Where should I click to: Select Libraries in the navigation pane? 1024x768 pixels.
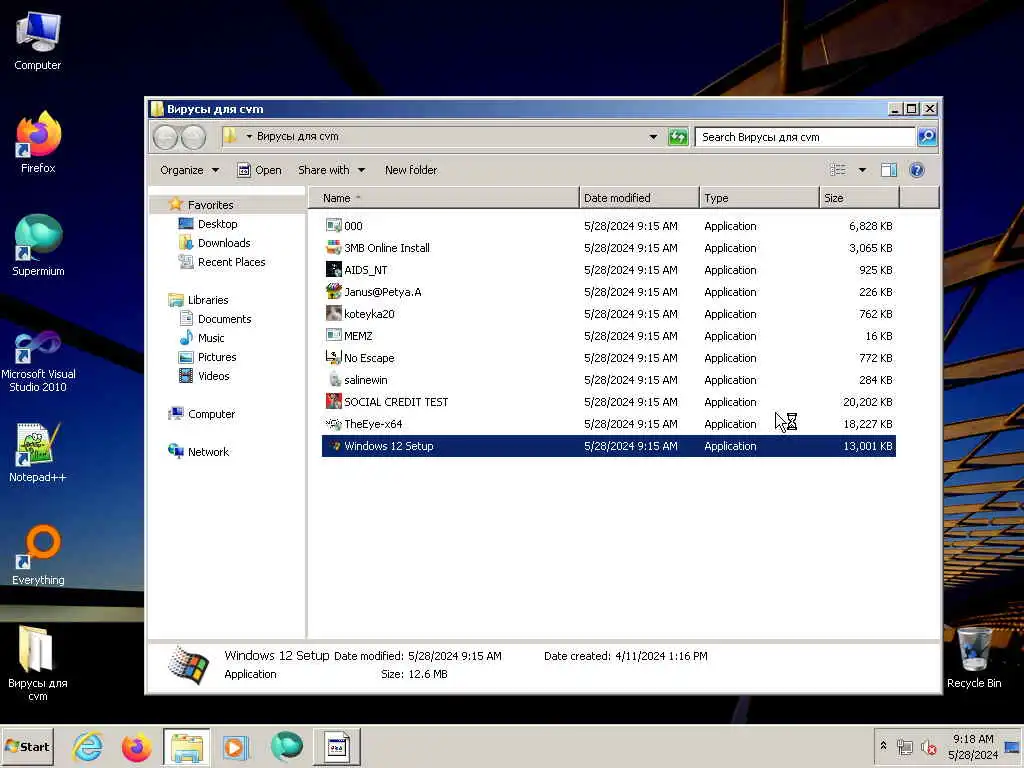pos(208,300)
